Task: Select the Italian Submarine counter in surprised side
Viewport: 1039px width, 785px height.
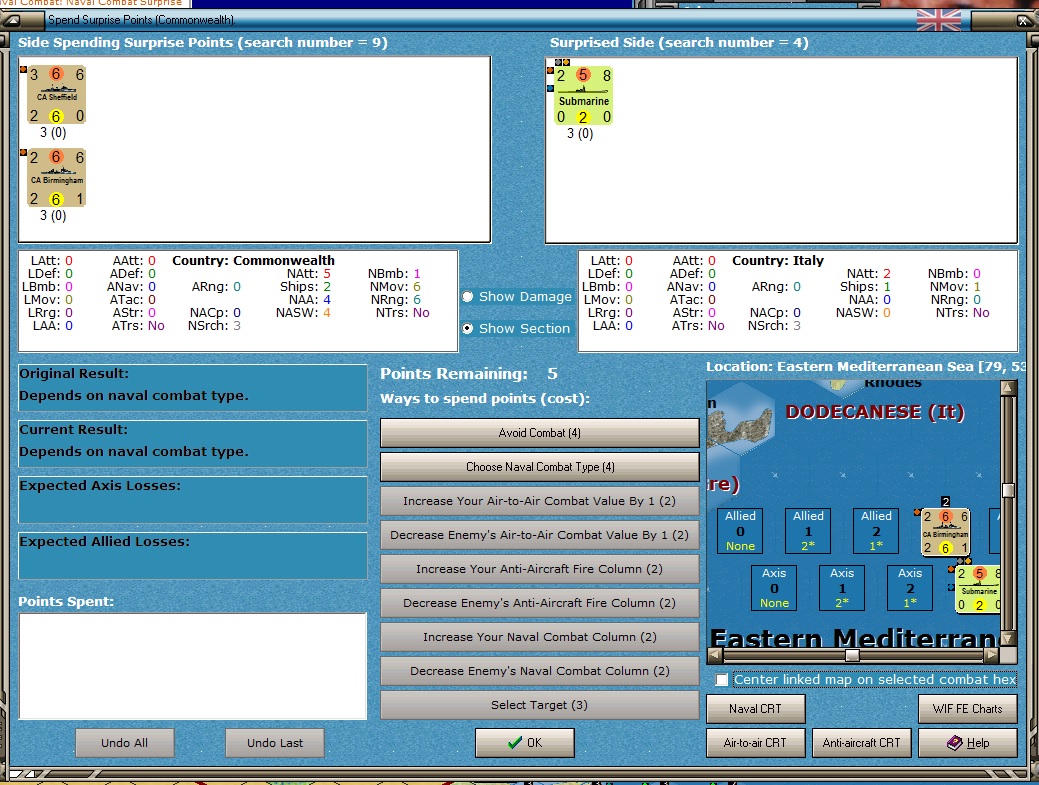Action: [x=583, y=96]
